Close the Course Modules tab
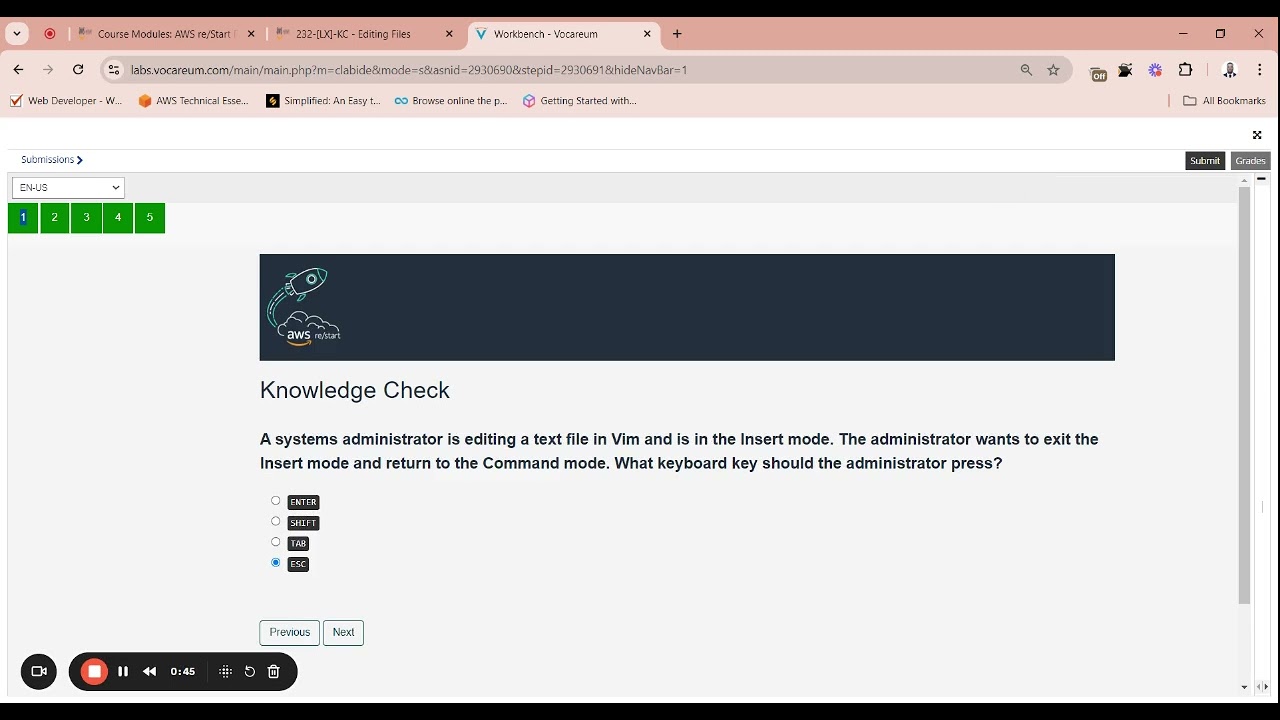This screenshot has width=1280, height=720. [x=251, y=34]
